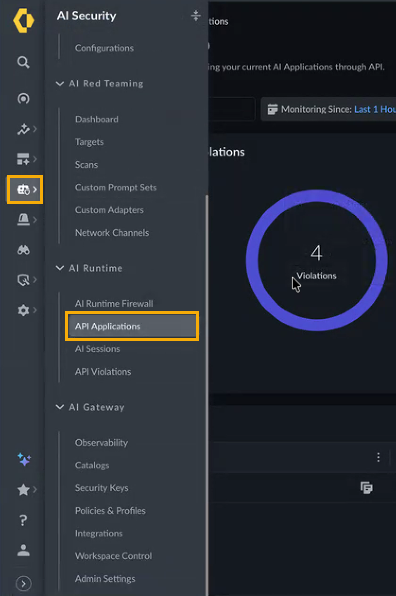This screenshot has width=396, height=596.
Task: Open Policies & Profiles
Action: (x=110, y=510)
